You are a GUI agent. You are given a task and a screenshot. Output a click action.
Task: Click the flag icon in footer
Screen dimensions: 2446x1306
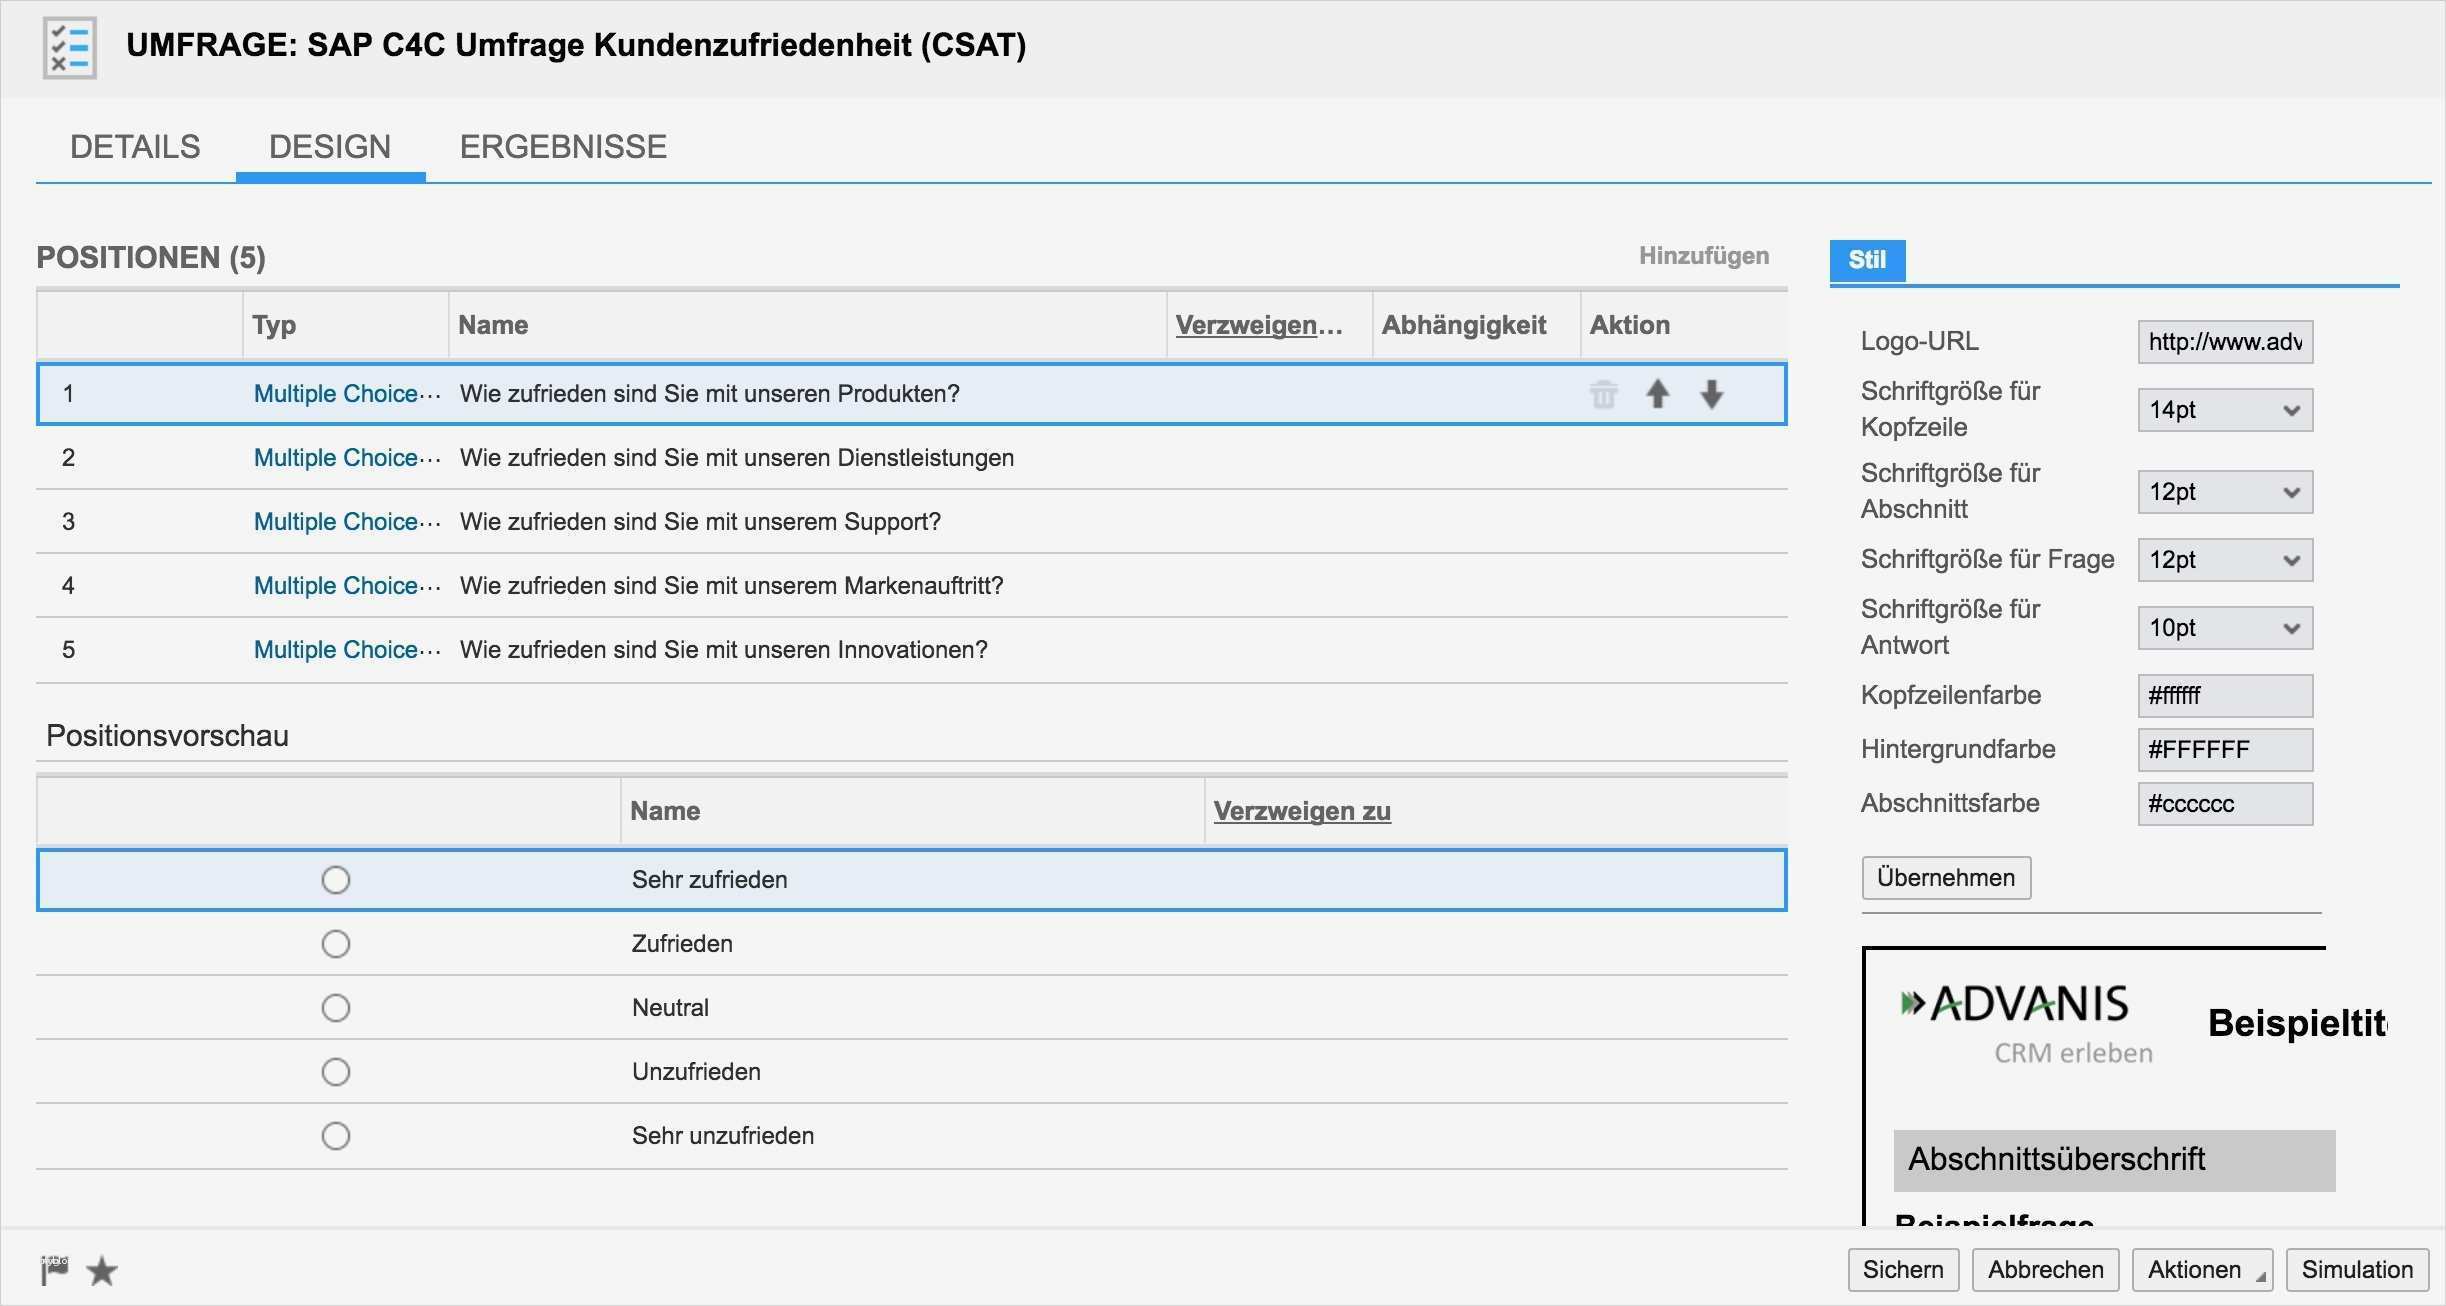click(54, 1270)
